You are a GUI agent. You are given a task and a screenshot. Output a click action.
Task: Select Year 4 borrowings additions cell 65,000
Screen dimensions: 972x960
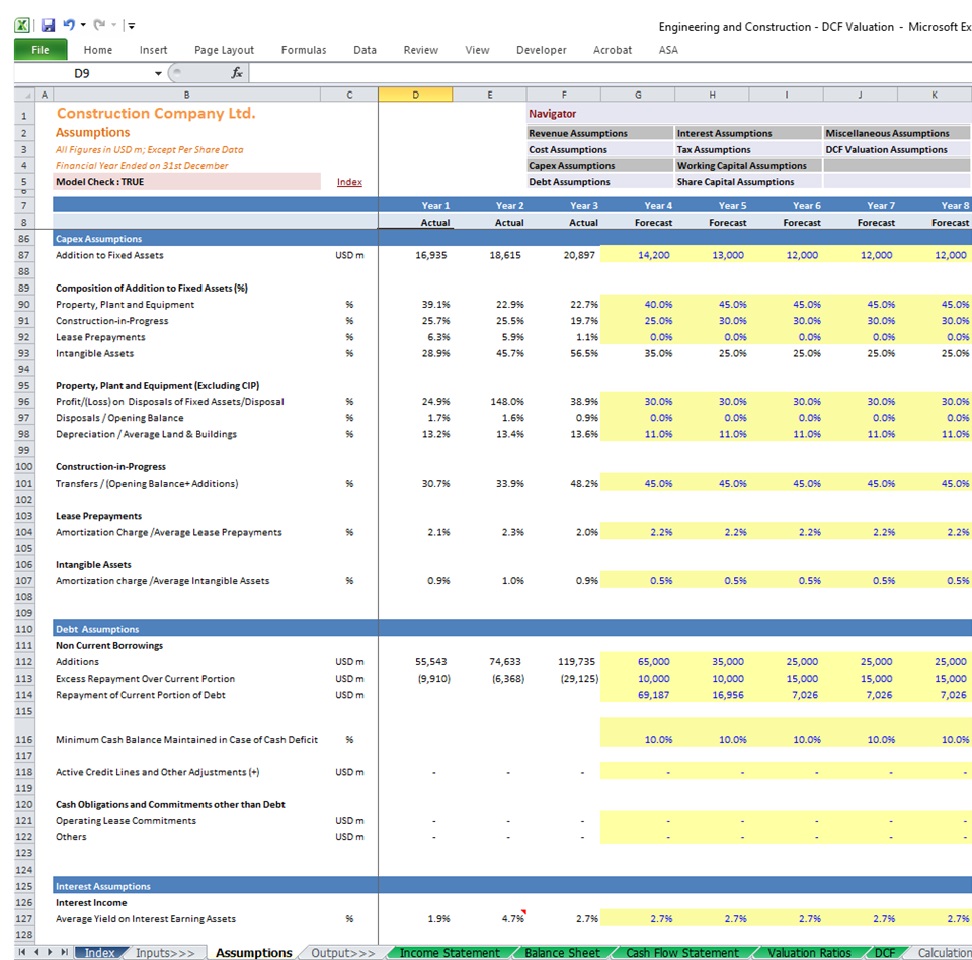pos(638,661)
